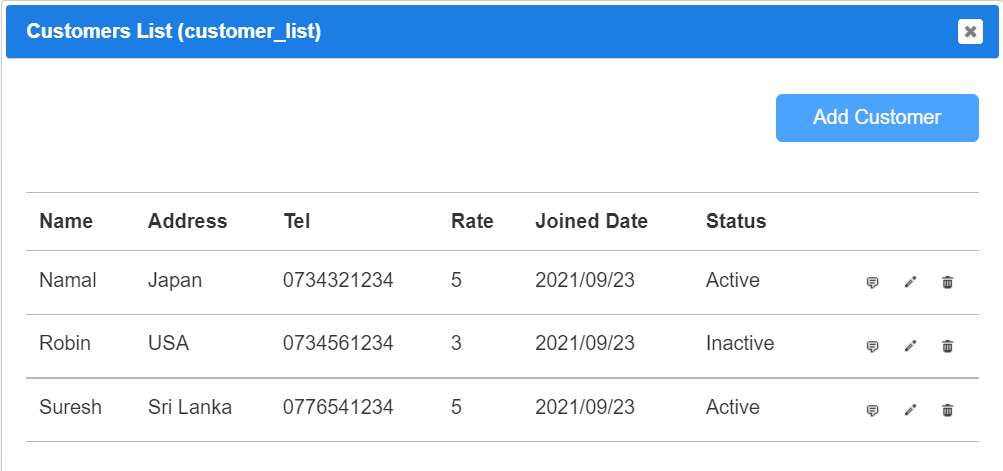Open comment icon for Namal row

[872, 282]
